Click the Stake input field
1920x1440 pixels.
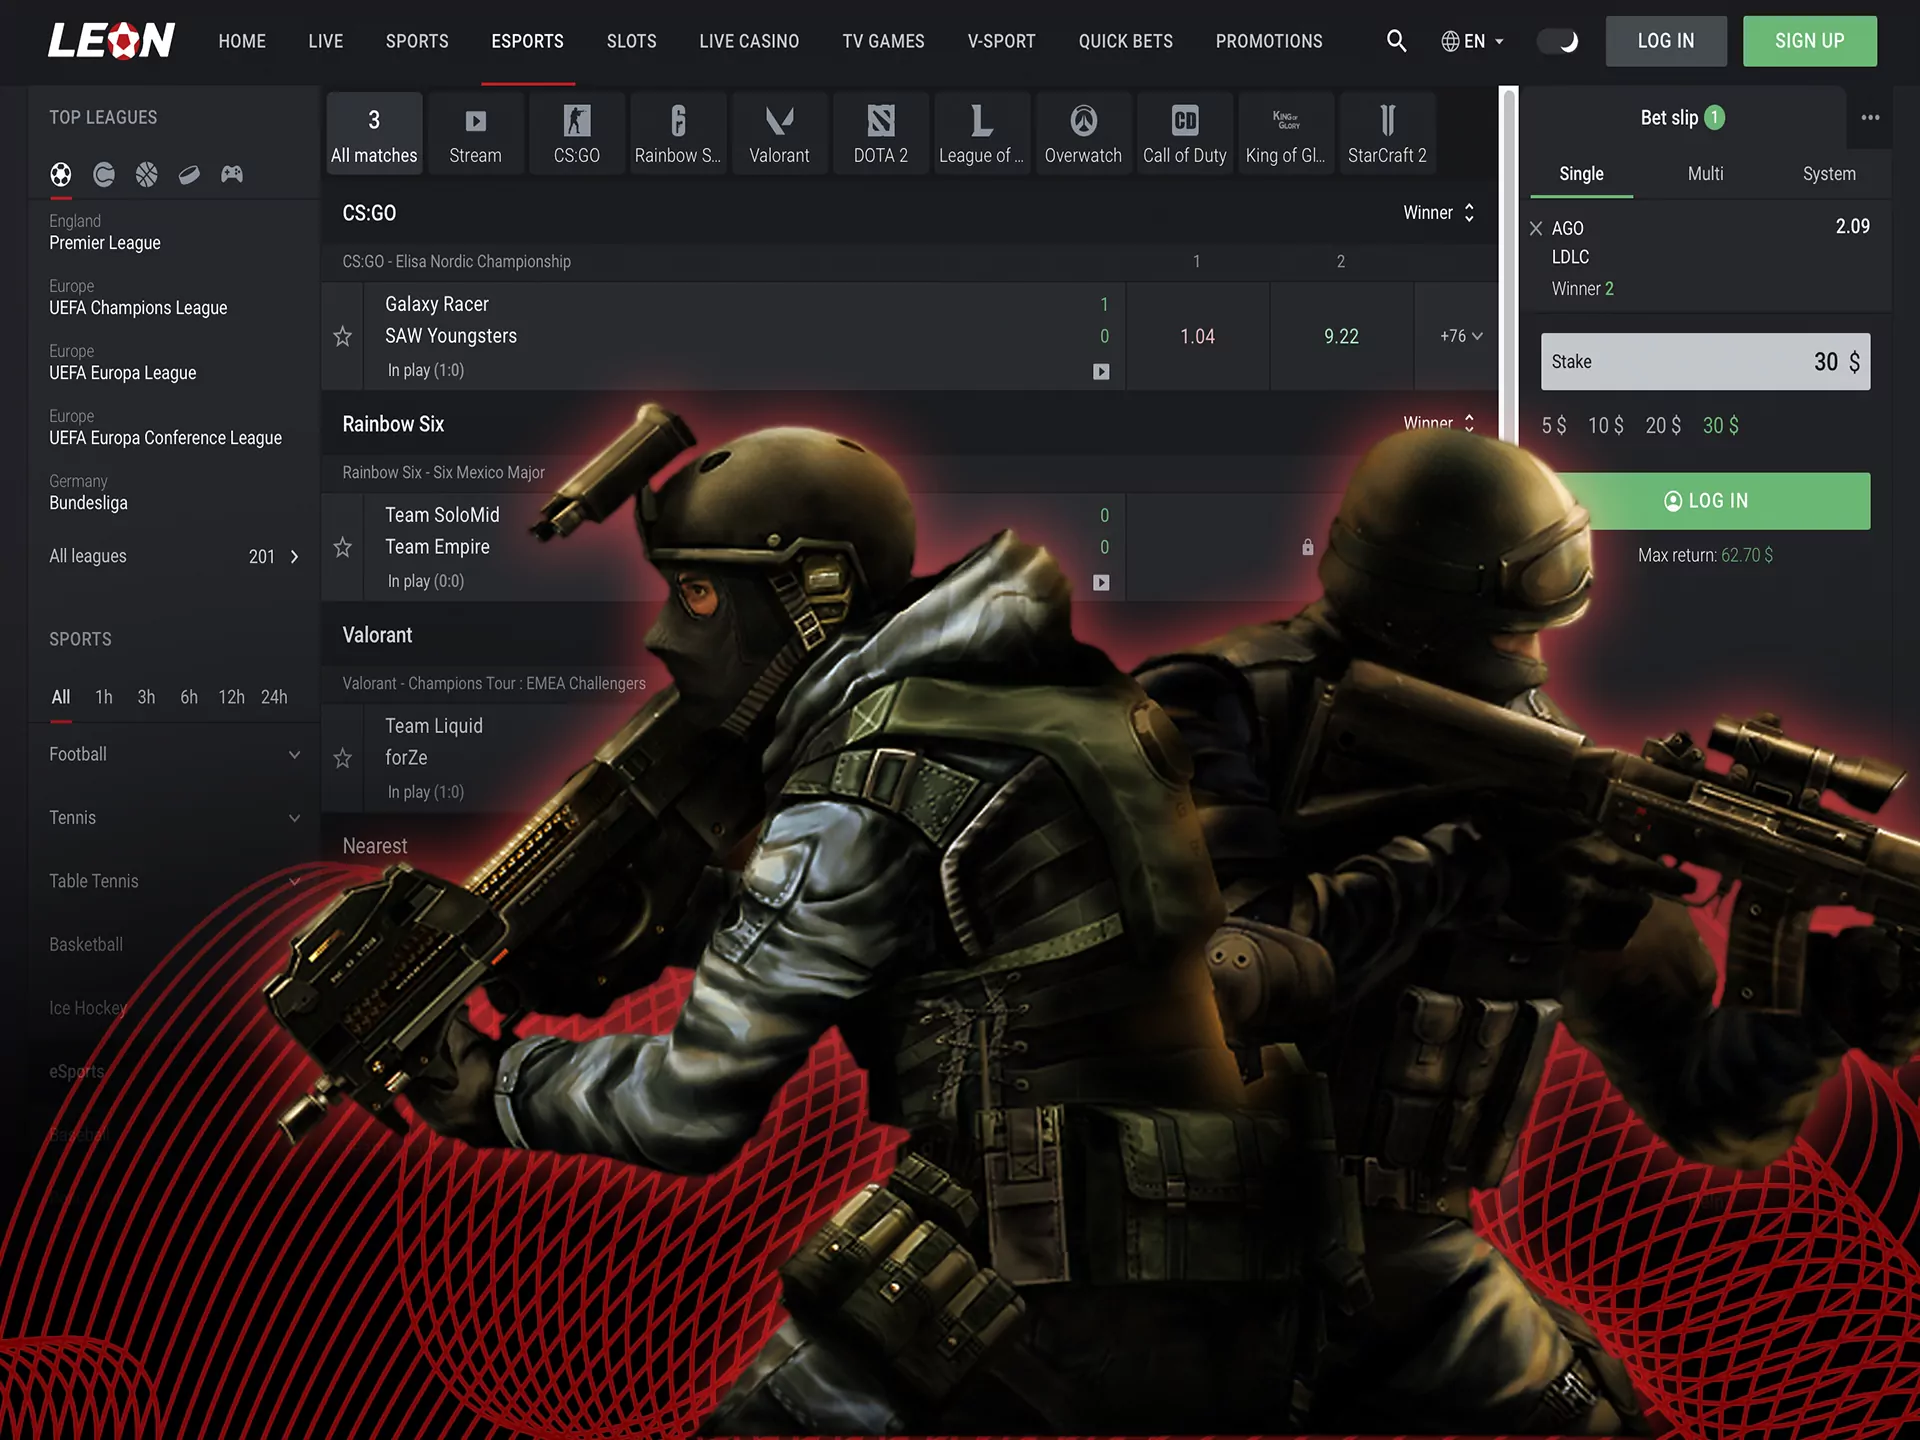[x=1705, y=362]
